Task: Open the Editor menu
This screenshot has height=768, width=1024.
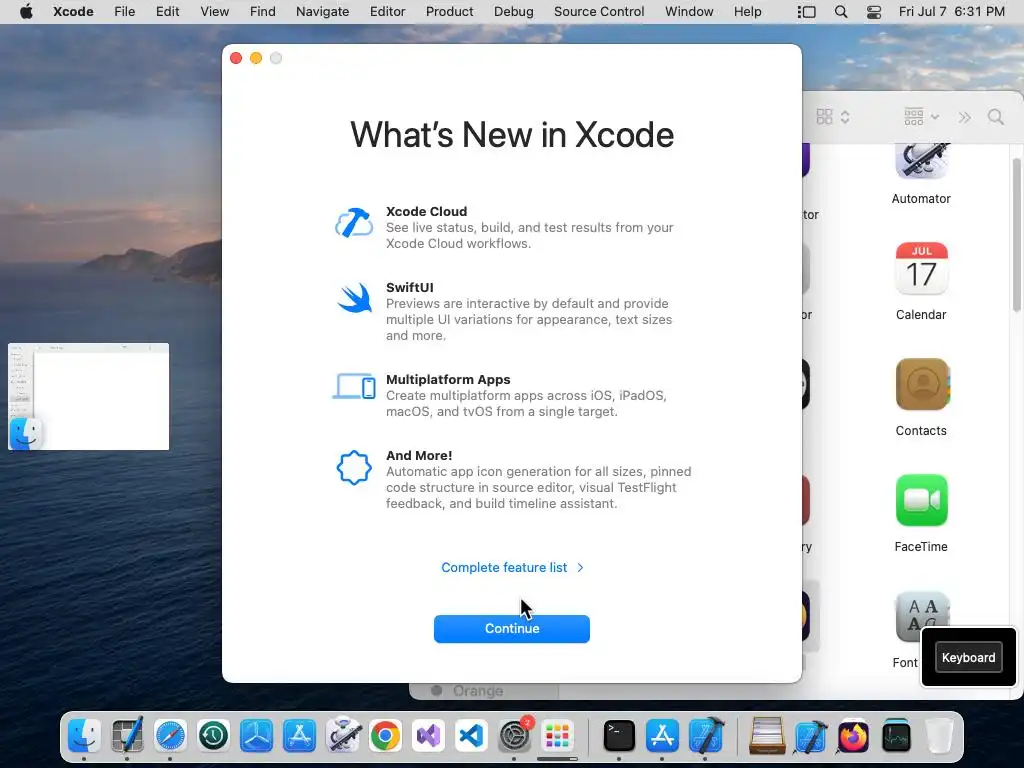Action: pos(387,12)
